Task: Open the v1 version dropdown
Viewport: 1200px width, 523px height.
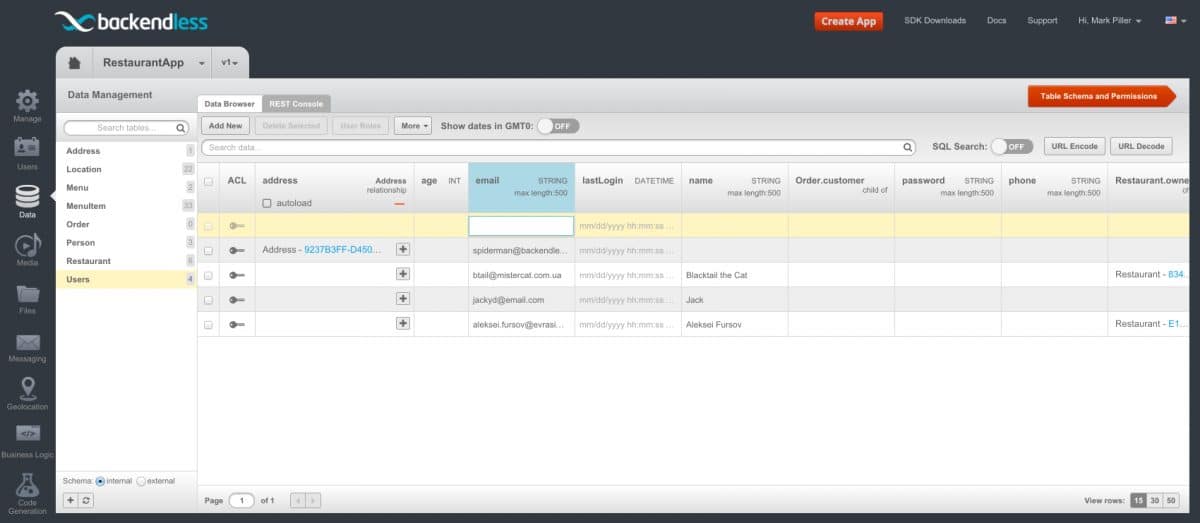Action: click(230, 62)
